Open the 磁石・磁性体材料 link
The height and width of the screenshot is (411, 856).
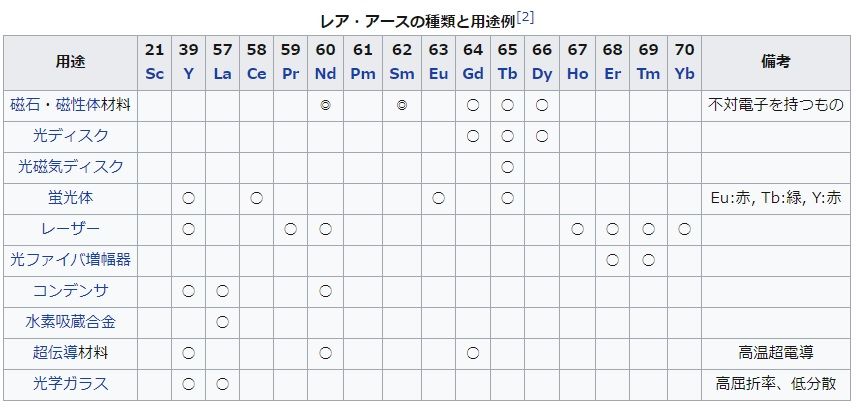70,104
